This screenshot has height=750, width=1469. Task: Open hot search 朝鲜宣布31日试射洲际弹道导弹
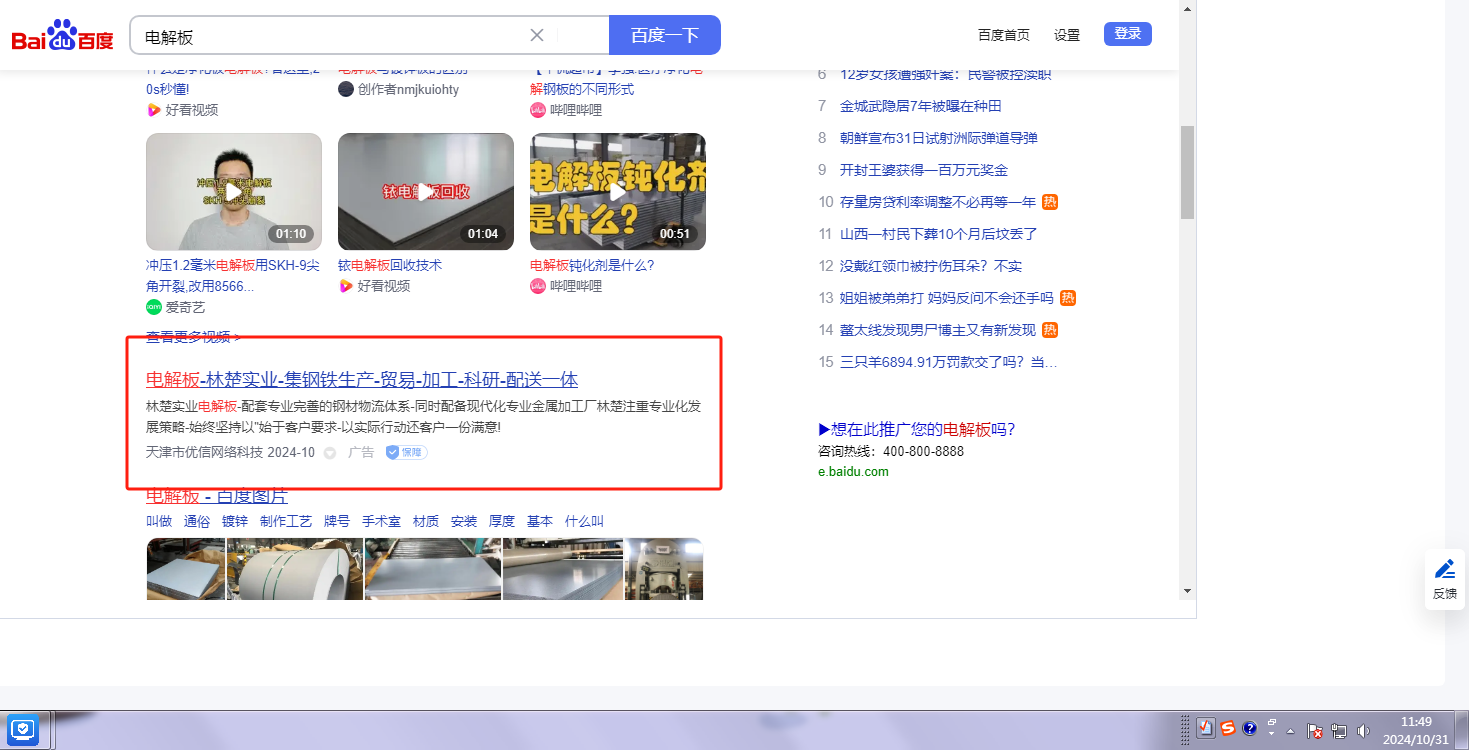[939, 138]
